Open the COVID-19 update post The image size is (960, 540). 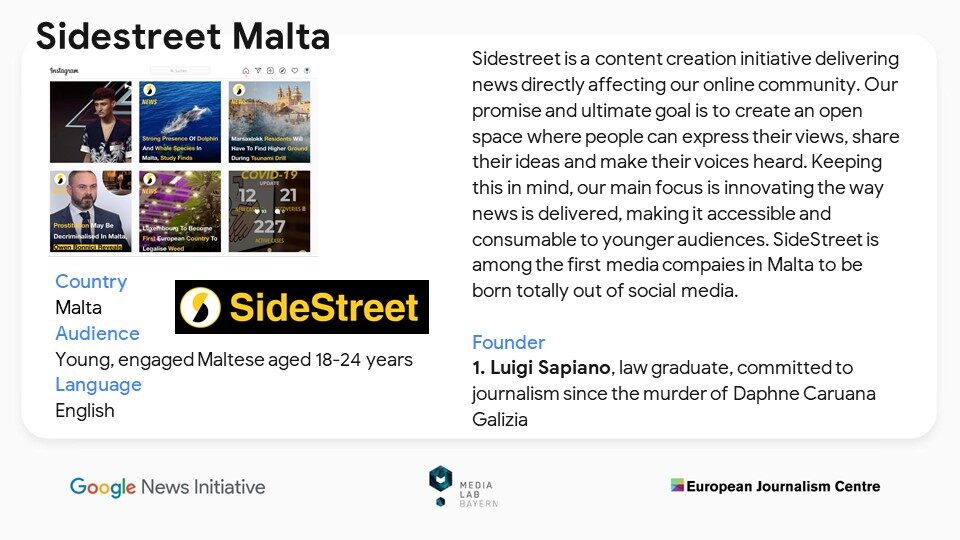269,211
